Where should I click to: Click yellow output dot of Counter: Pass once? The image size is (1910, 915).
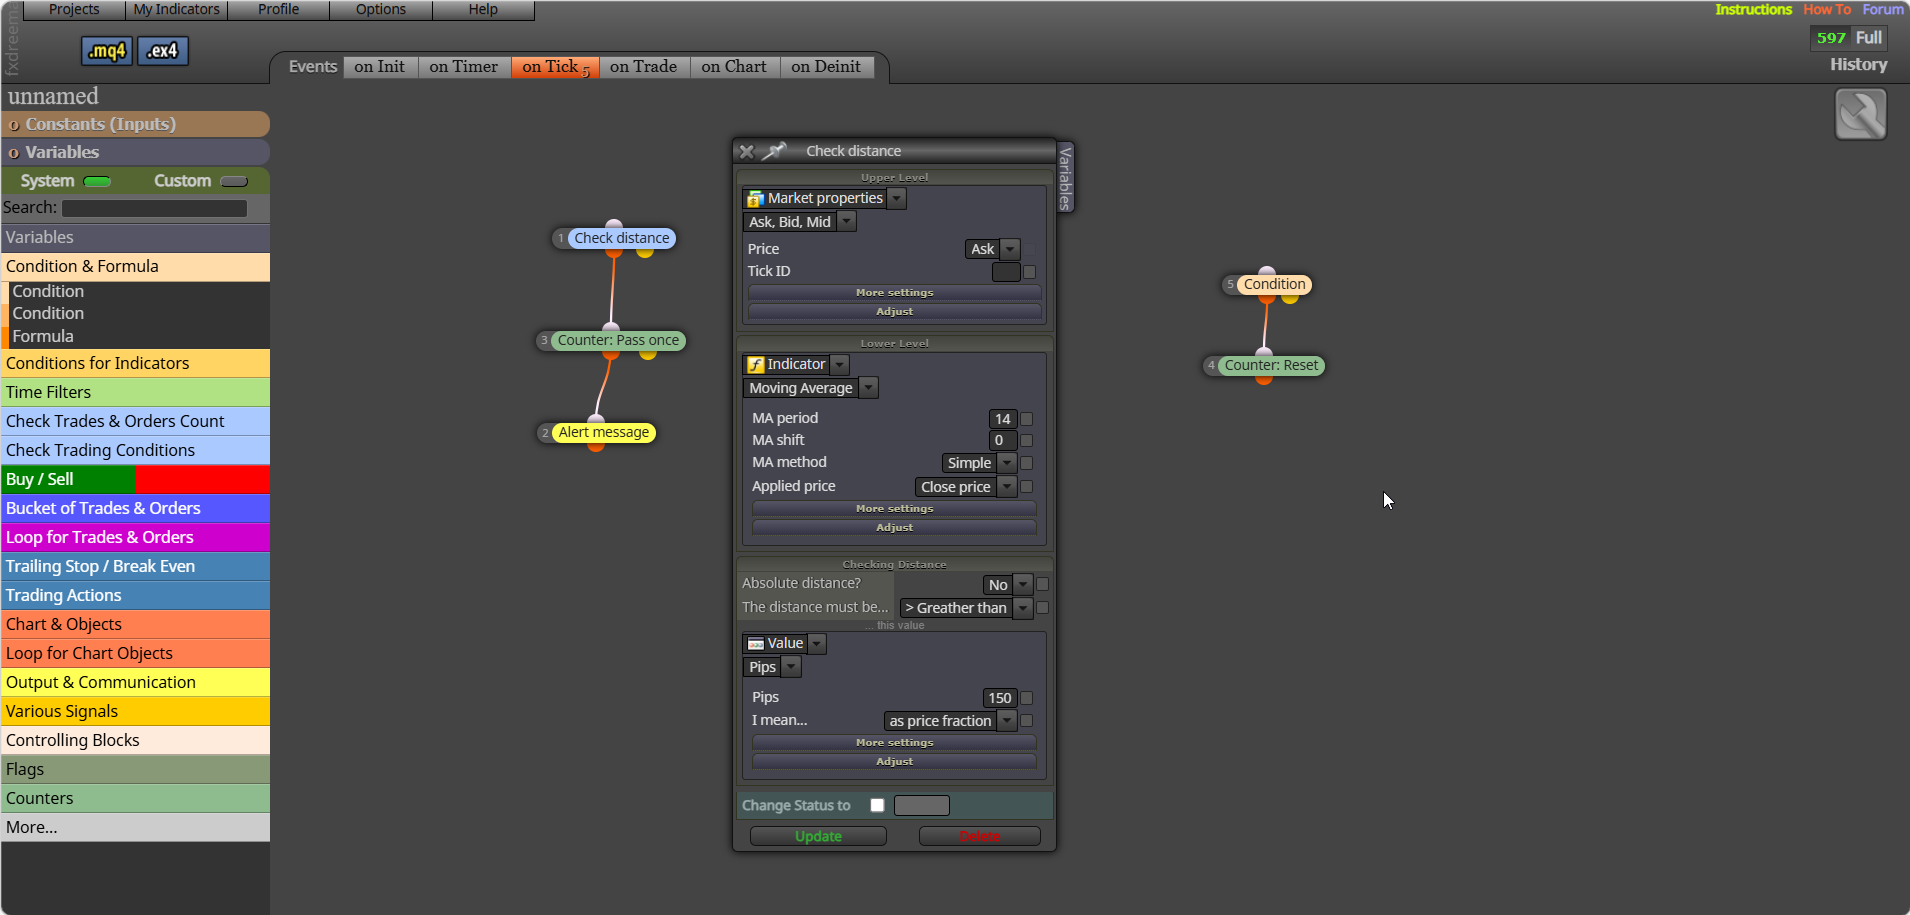648,353
